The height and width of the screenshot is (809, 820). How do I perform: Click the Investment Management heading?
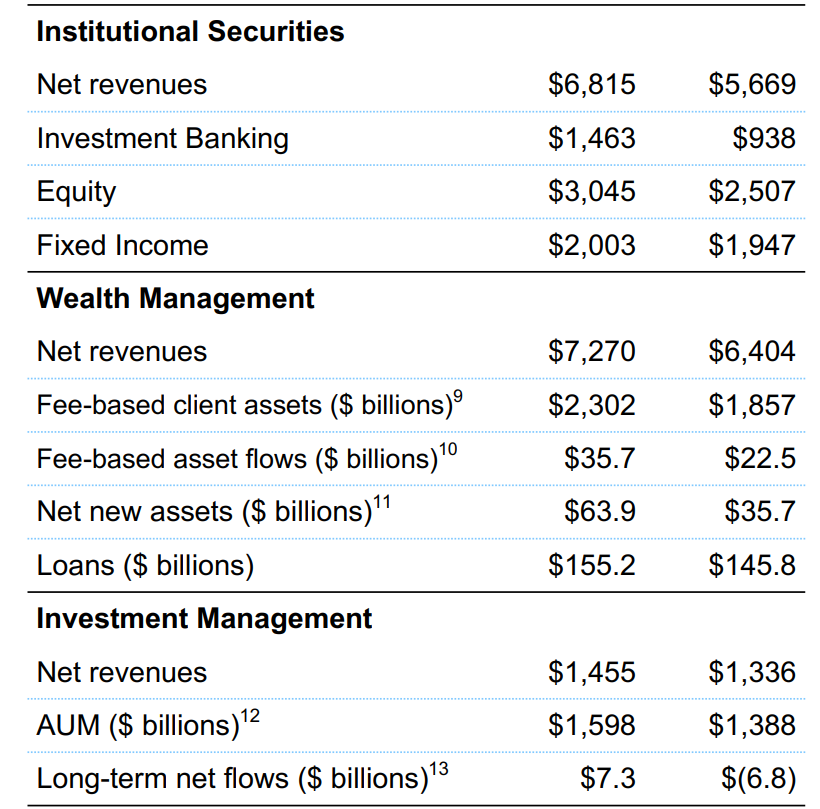point(204,619)
